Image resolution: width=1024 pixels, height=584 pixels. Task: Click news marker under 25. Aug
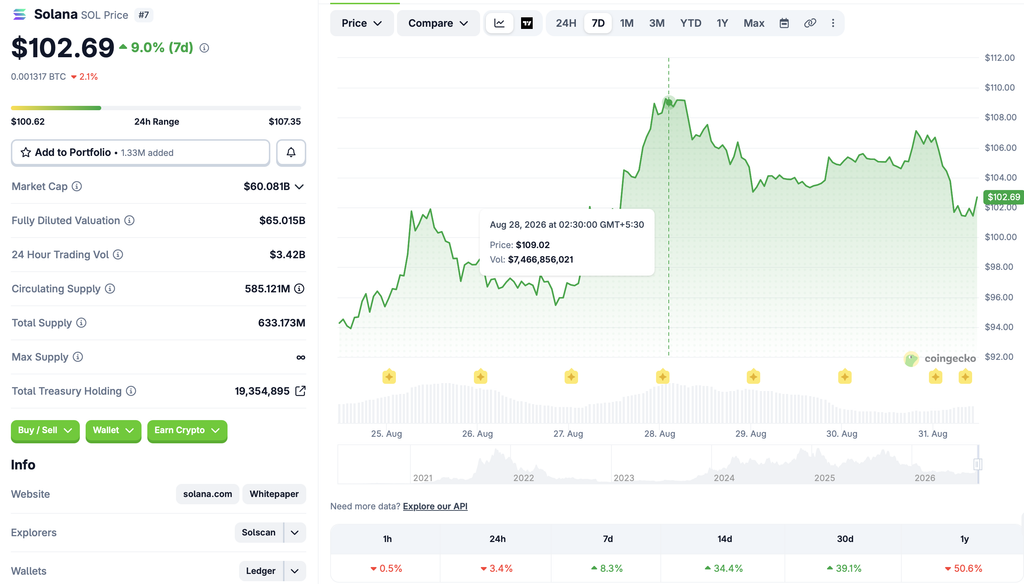click(x=389, y=376)
